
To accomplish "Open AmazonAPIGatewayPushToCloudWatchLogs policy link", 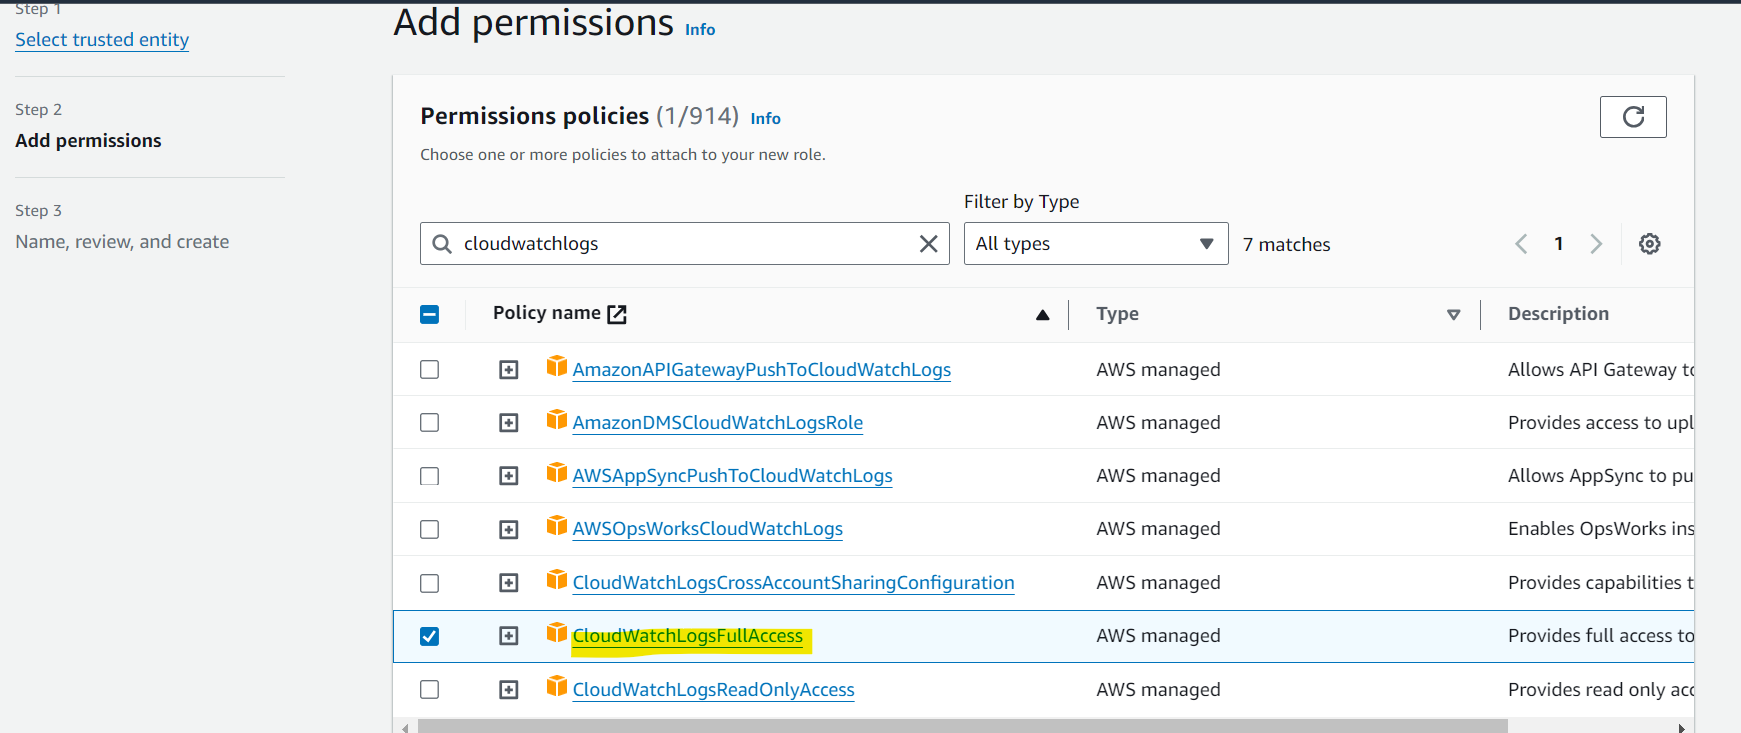I will click(762, 370).
